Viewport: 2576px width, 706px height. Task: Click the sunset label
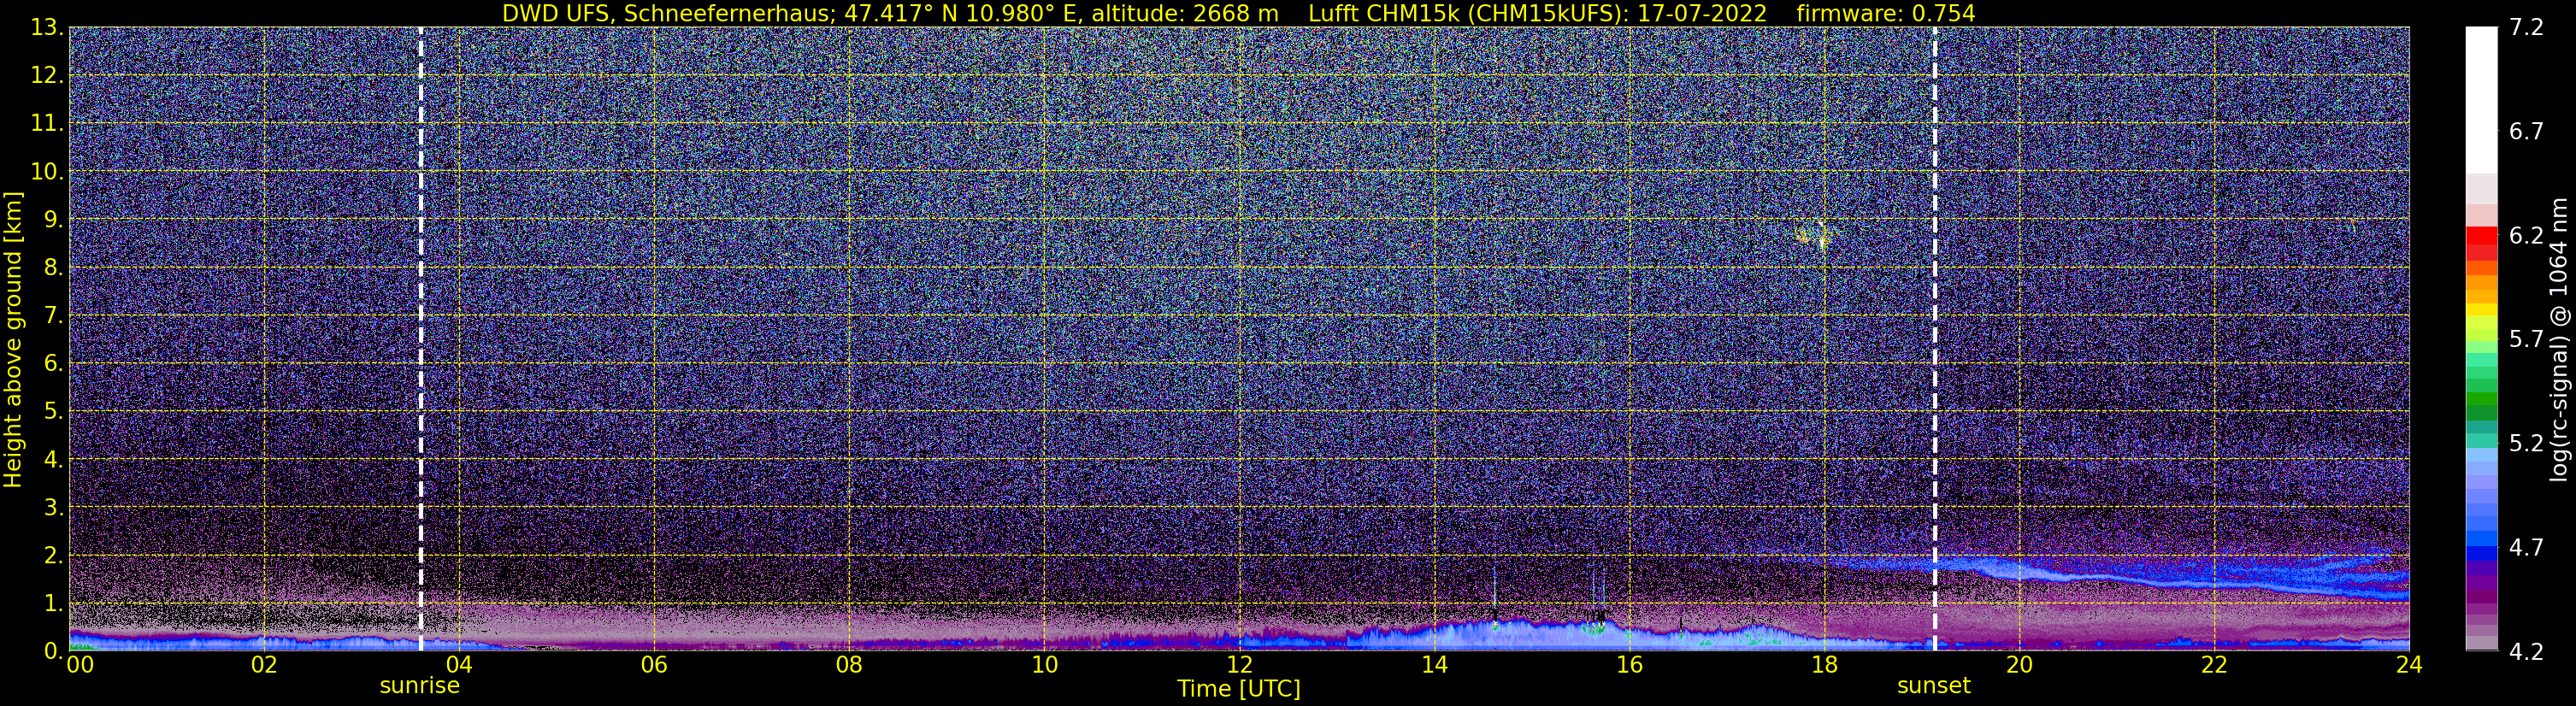[1934, 686]
